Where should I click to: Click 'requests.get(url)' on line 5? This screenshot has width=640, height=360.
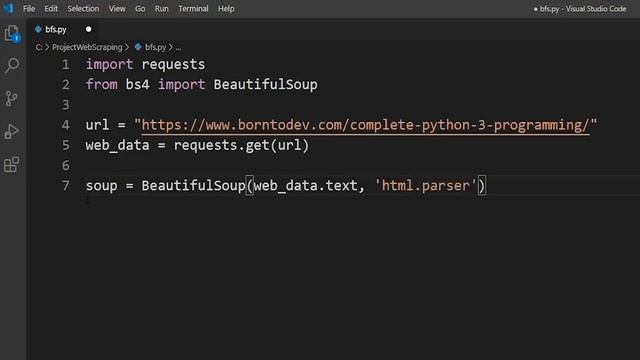click(241, 146)
